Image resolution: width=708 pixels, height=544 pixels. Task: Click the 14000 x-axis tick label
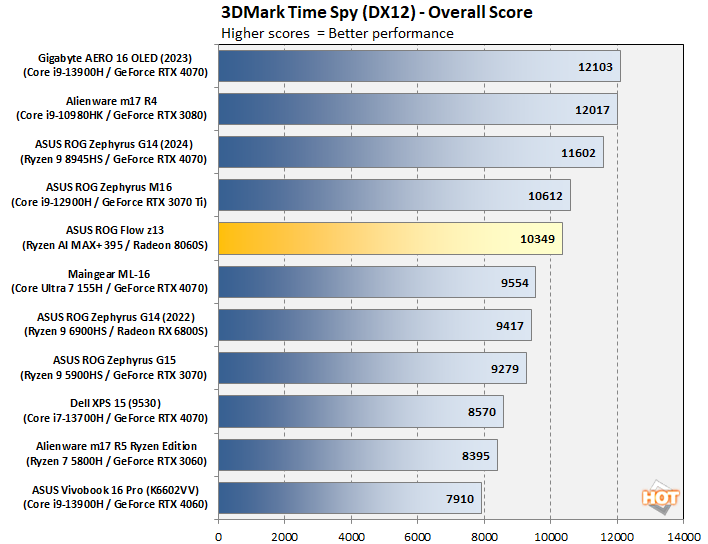683,533
